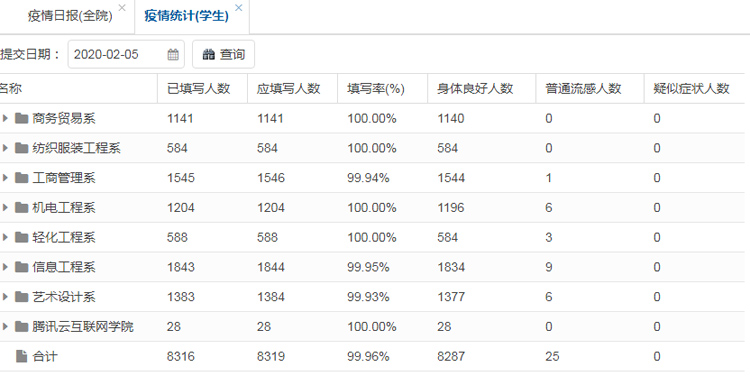750x376 pixels.
Task: Click the calendar icon in date field
Action: (173, 55)
